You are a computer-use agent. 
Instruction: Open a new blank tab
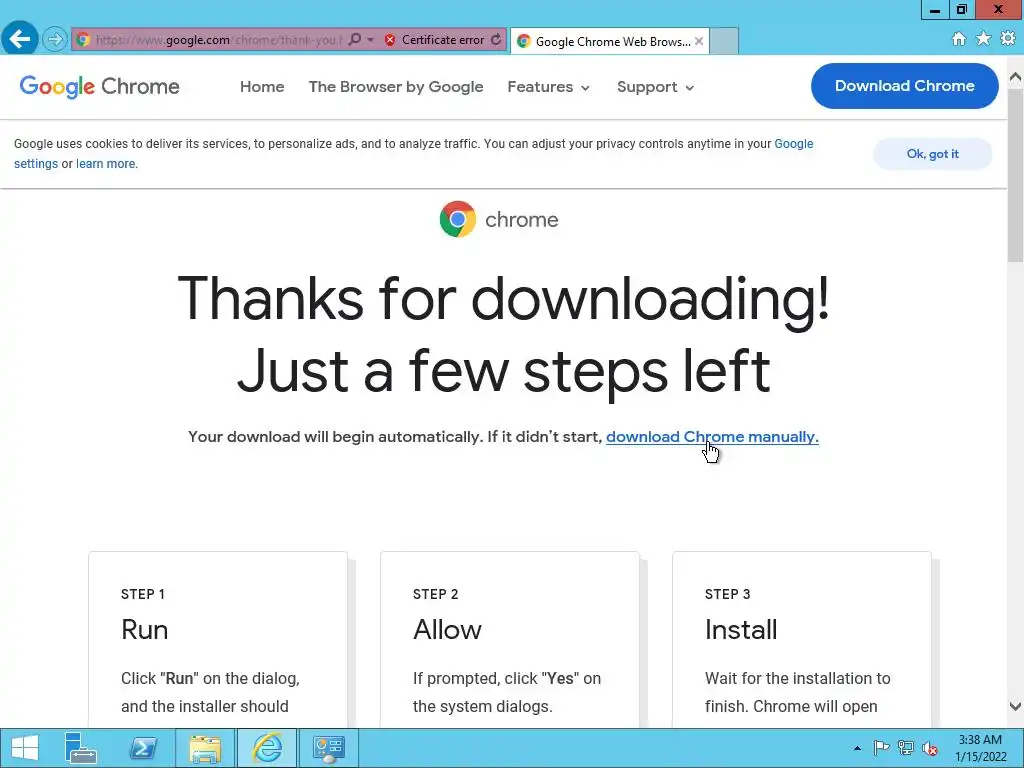tap(724, 41)
